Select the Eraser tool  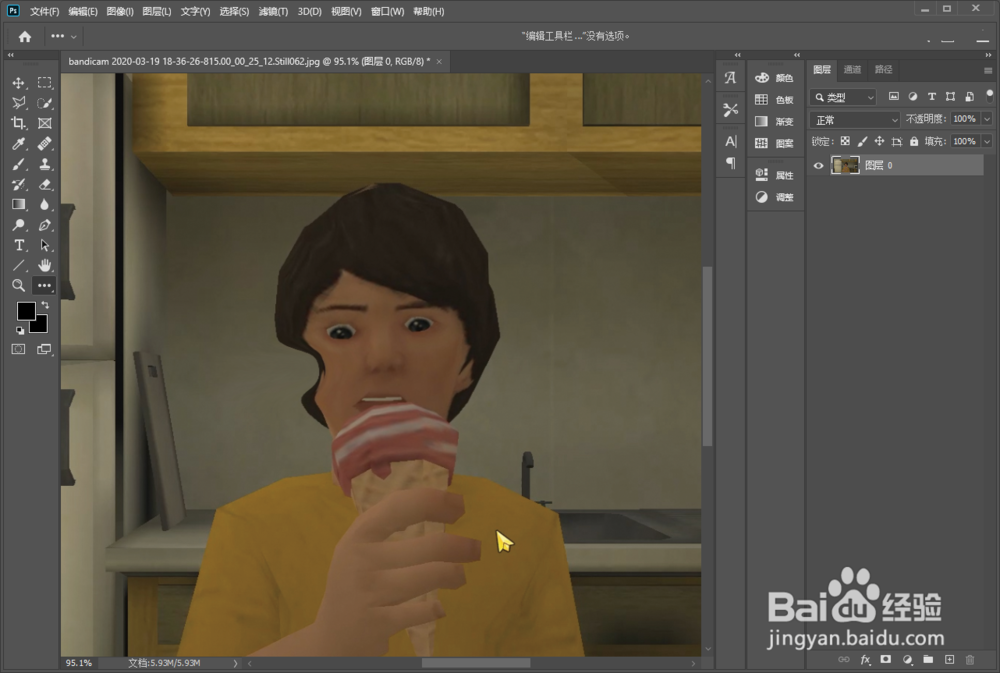coord(44,184)
